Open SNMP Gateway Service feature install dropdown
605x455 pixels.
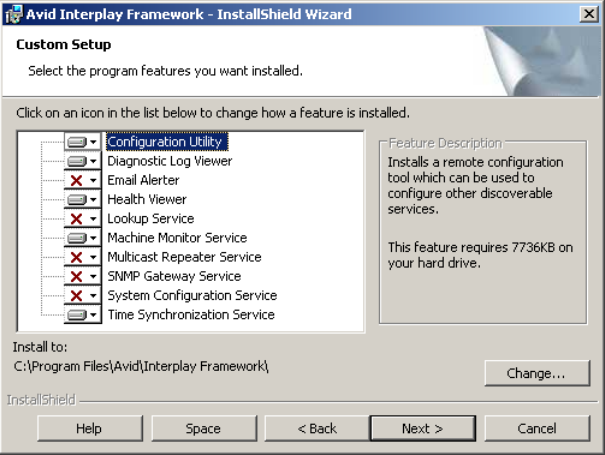pyautogui.click(x=83, y=276)
